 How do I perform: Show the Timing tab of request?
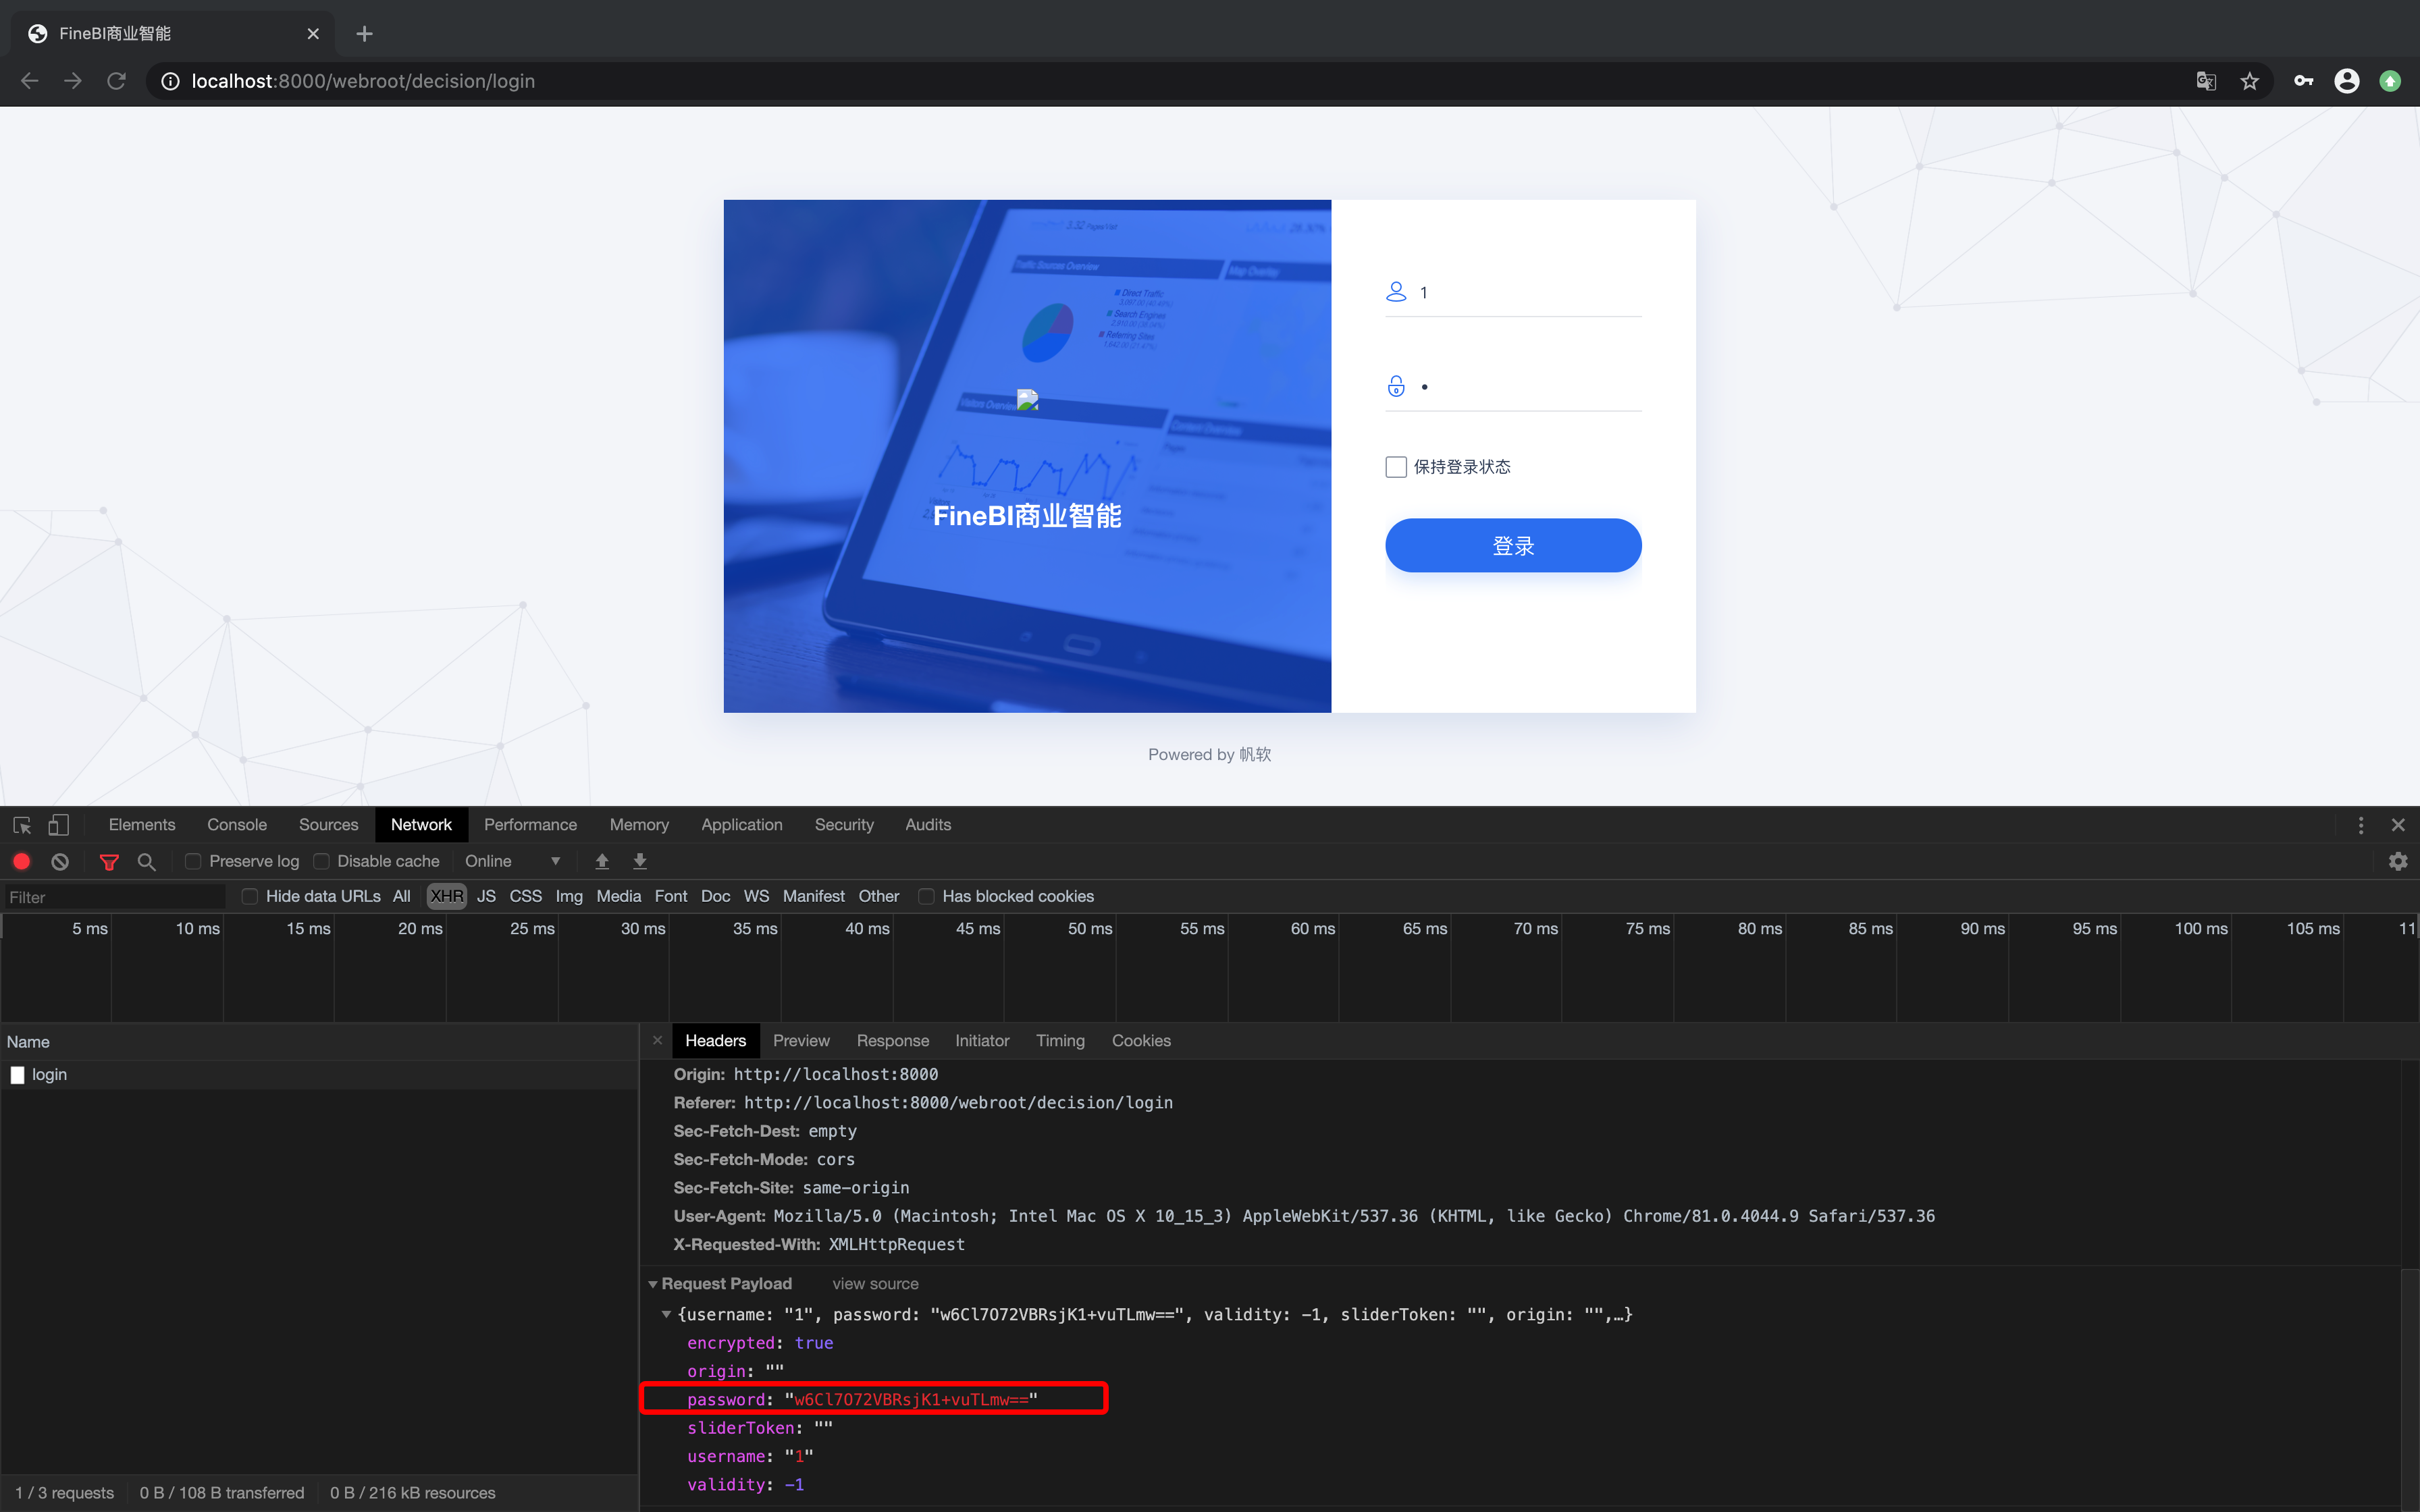(x=1060, y=1041)
